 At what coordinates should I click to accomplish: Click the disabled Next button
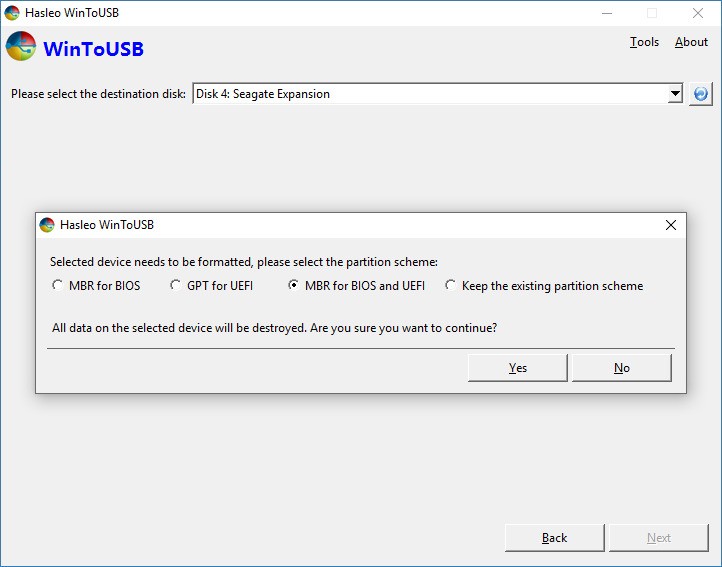[x=658, y=538]
